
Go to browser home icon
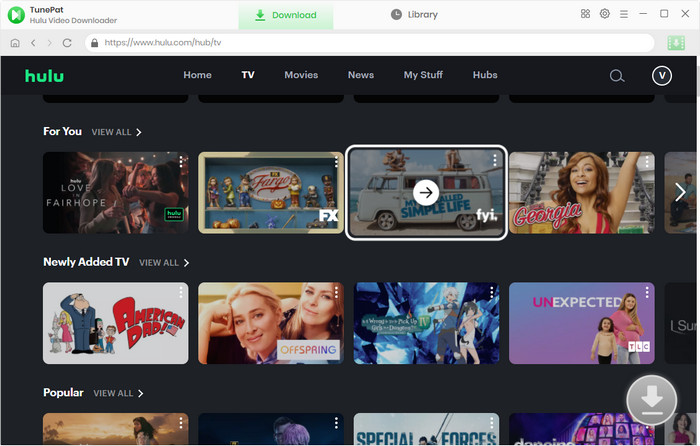pos(15,43)
